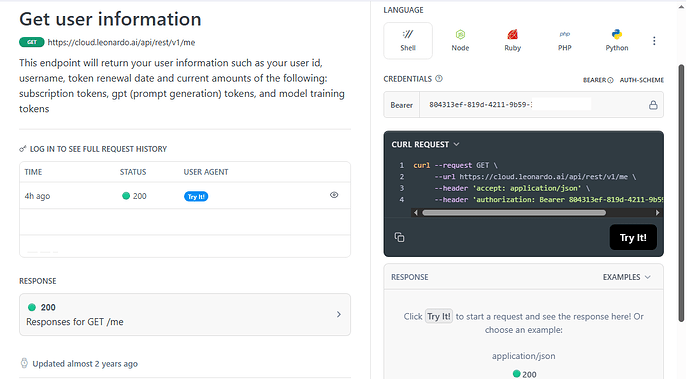Expand the 200 Responses for GET /me
Screen dimensions: 690x379
tap(185, 314)
